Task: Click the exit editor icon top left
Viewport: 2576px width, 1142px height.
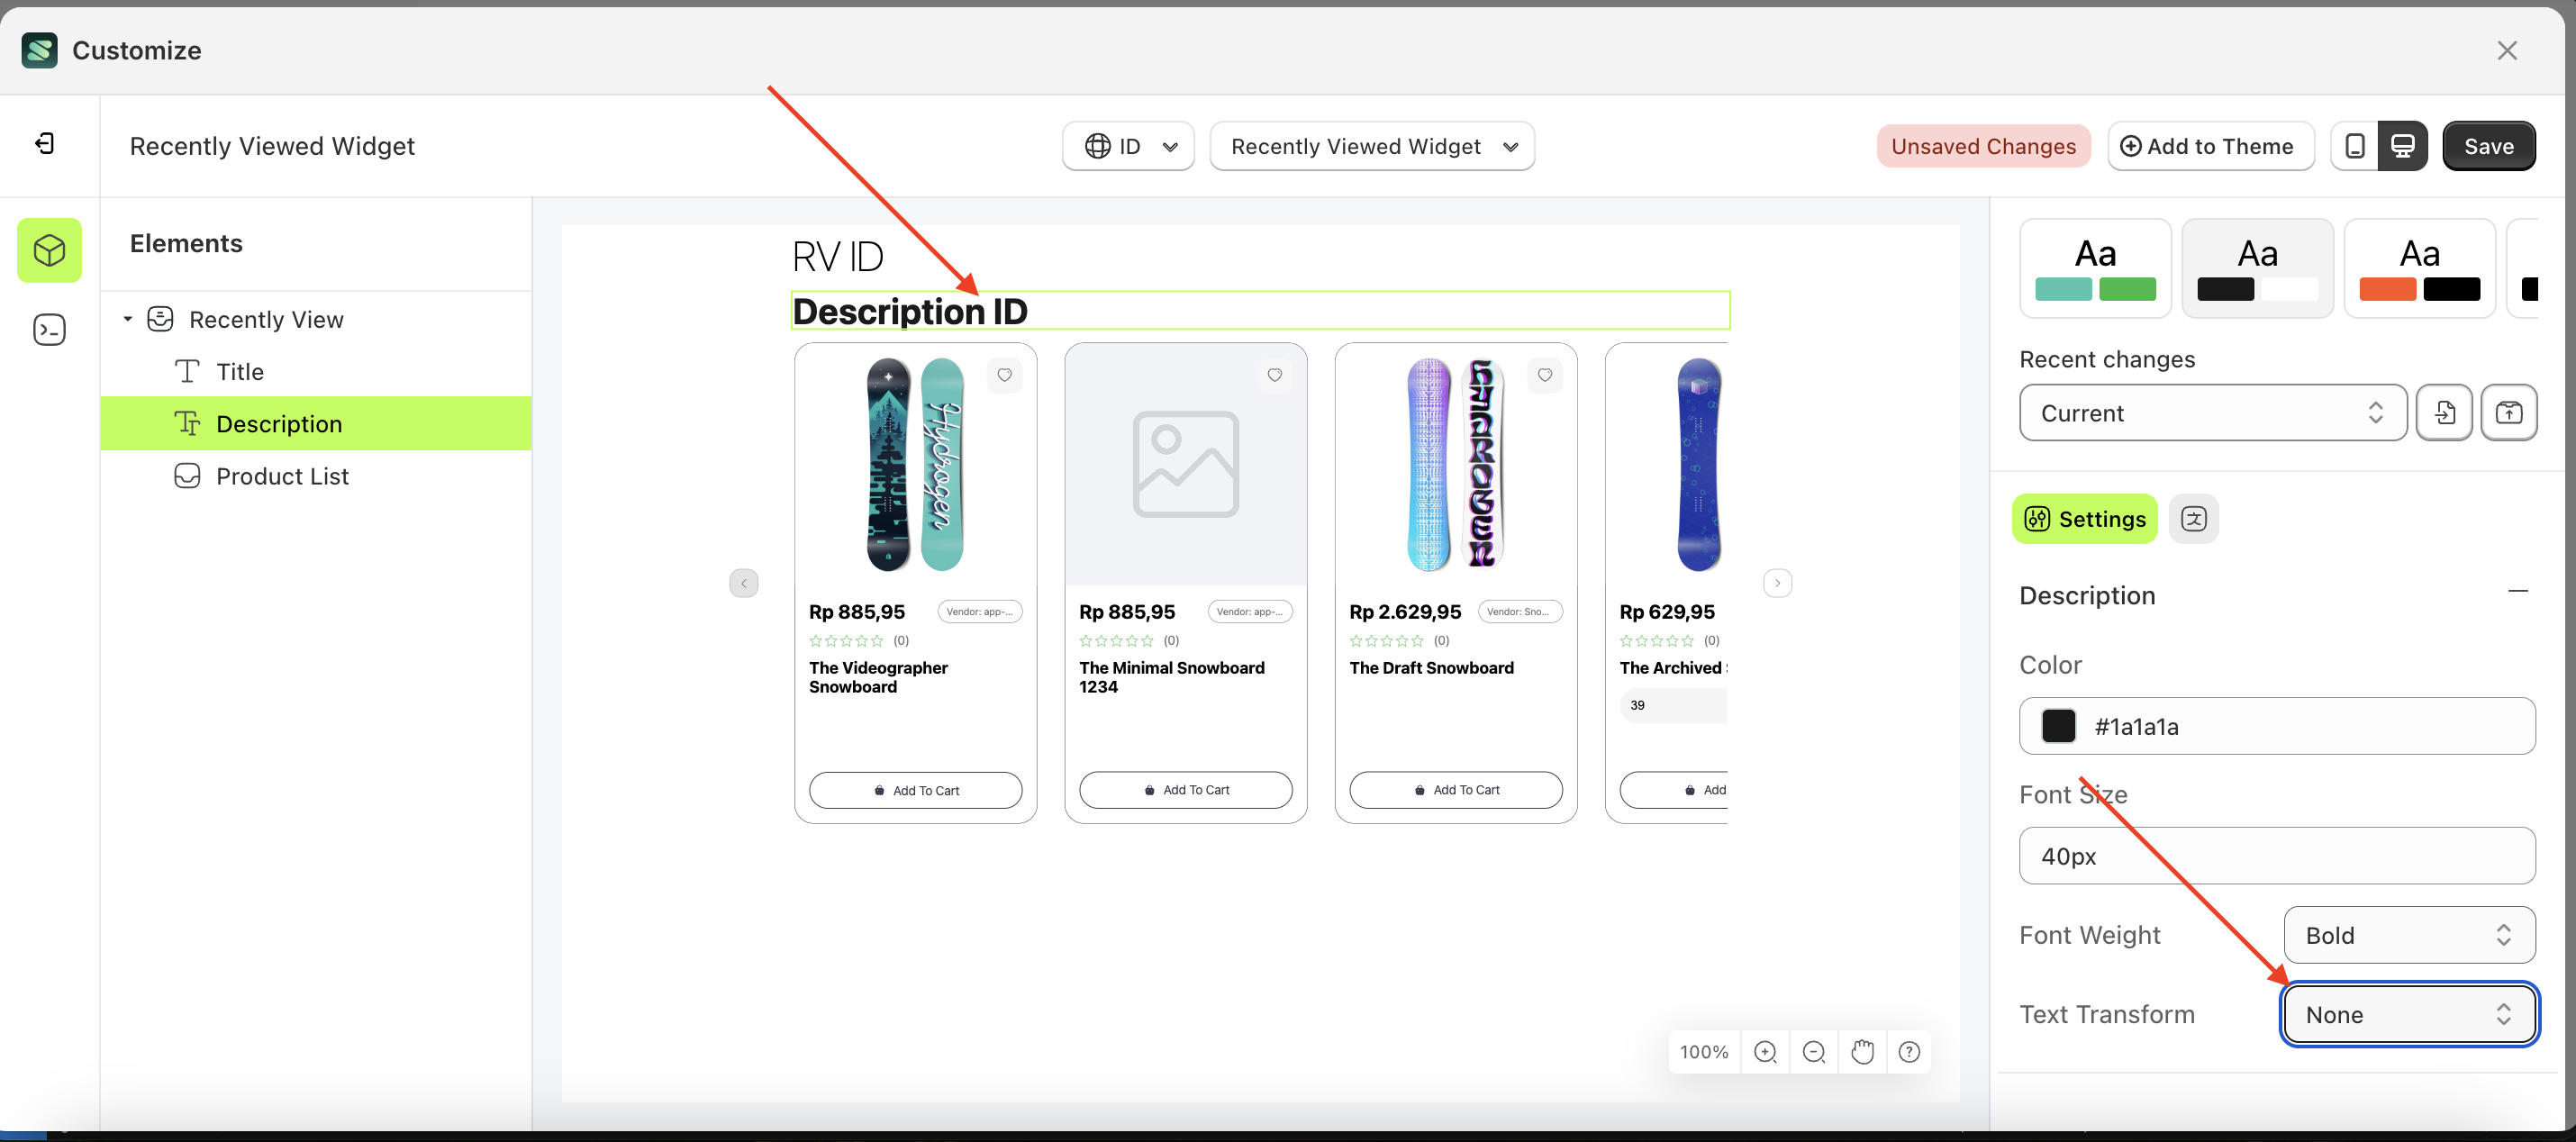Action: [44, 143]
